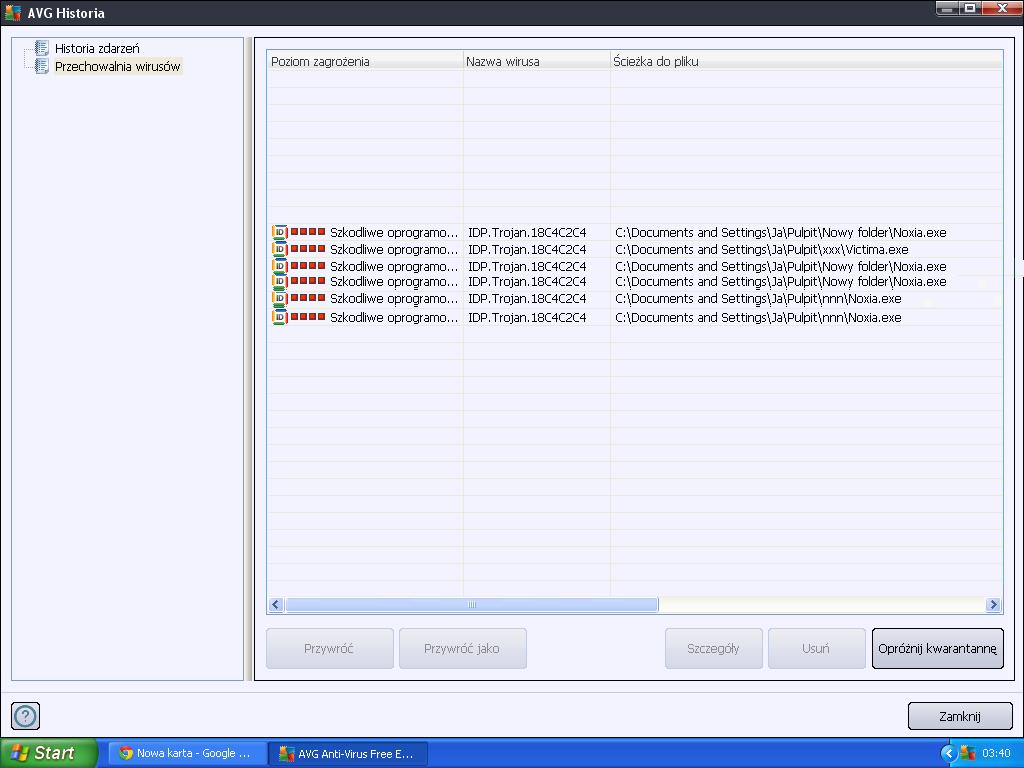Image resolution: width=1024 pixels, height=768 pixels.
Task: Click the Przywróć jako button
Action: pos(462,648)
